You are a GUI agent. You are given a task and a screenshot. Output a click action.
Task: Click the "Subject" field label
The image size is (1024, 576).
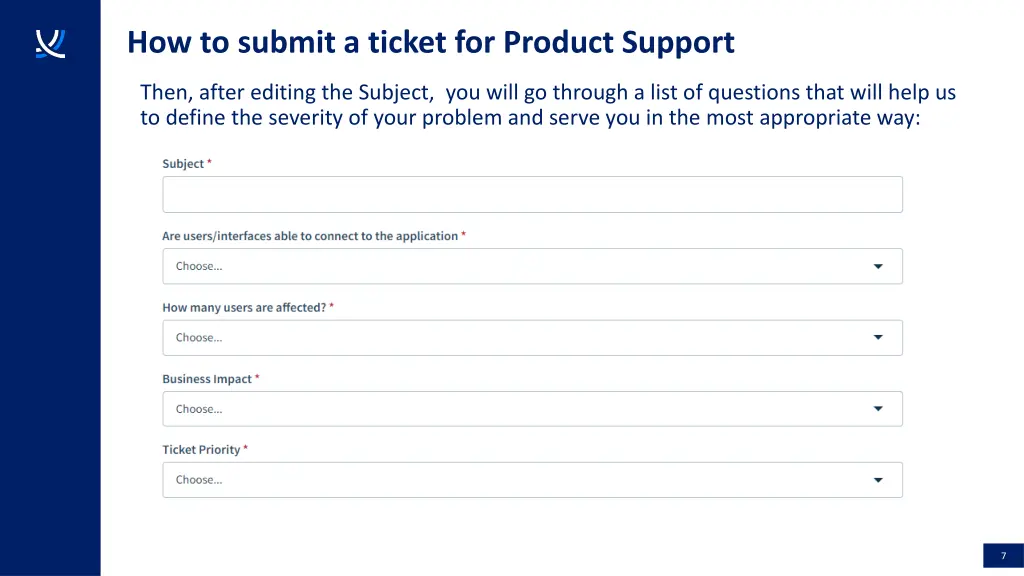click(183, 164)
